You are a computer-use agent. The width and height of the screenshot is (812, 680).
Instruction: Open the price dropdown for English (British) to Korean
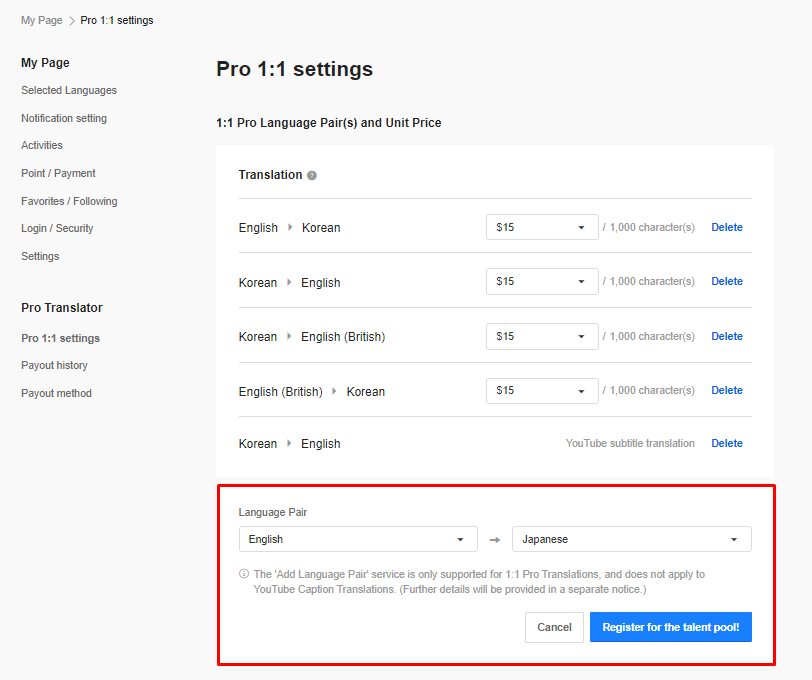click(x=542, y=390)
